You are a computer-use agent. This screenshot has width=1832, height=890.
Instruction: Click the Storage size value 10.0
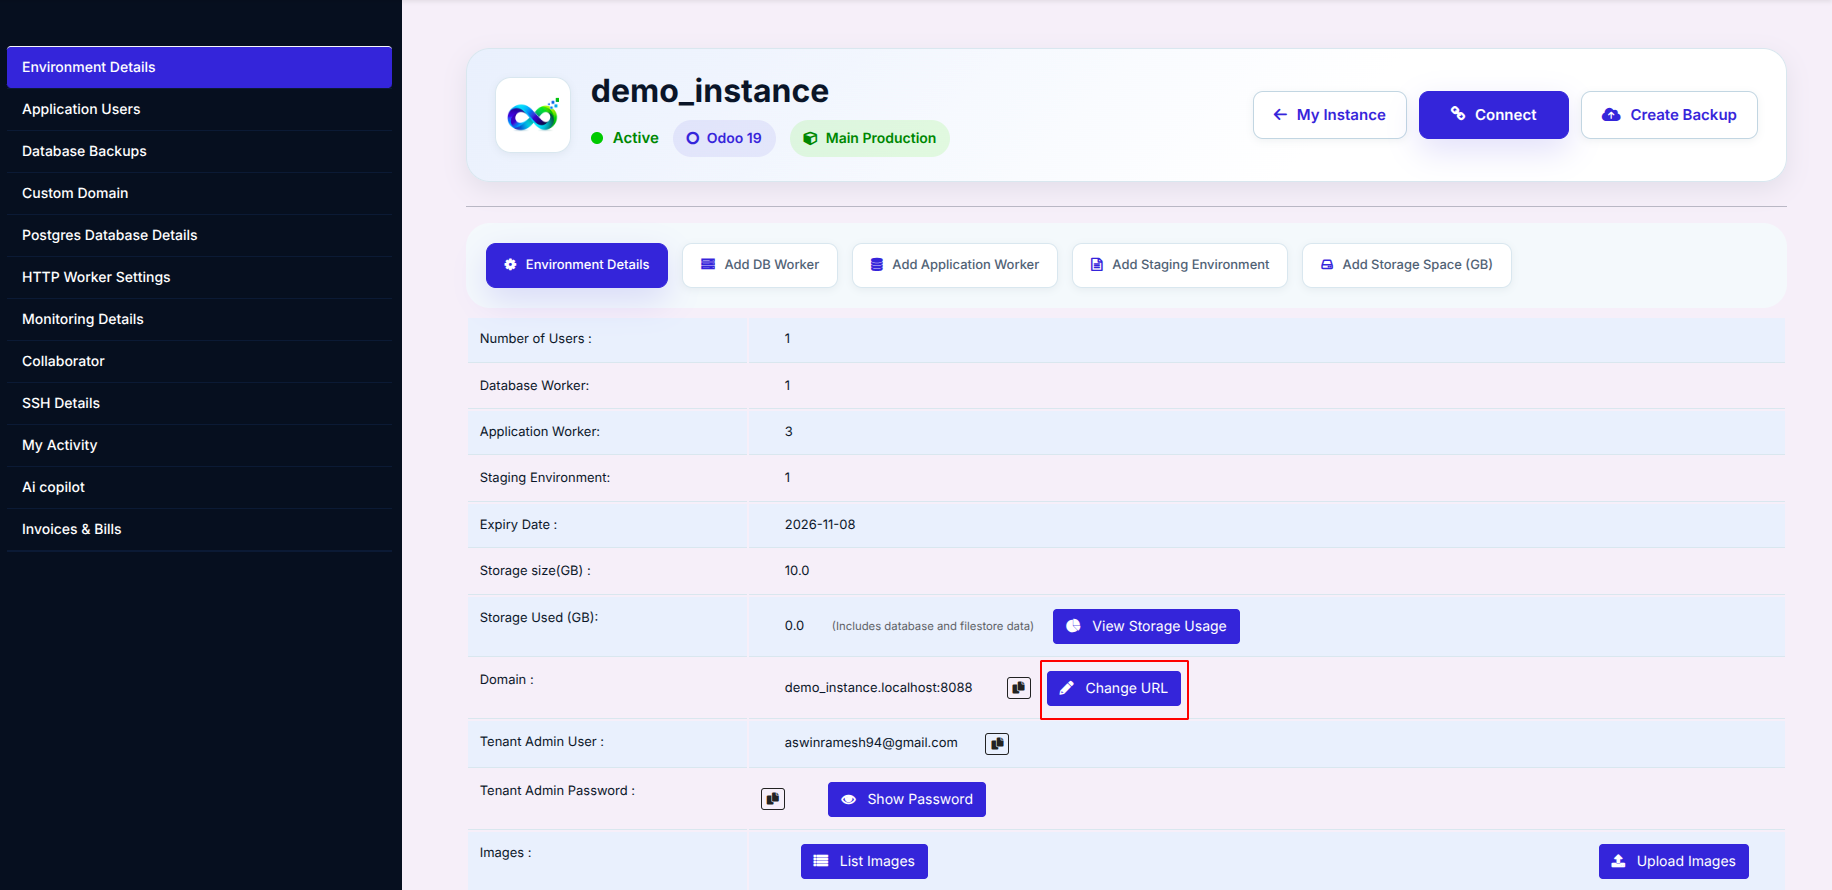click(x=797, y=570)
